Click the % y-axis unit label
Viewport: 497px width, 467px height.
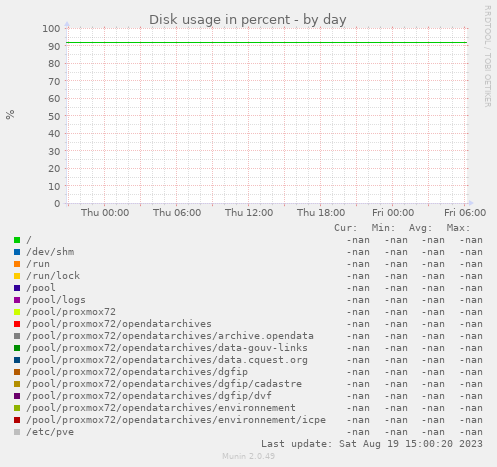tap(10, 114)
